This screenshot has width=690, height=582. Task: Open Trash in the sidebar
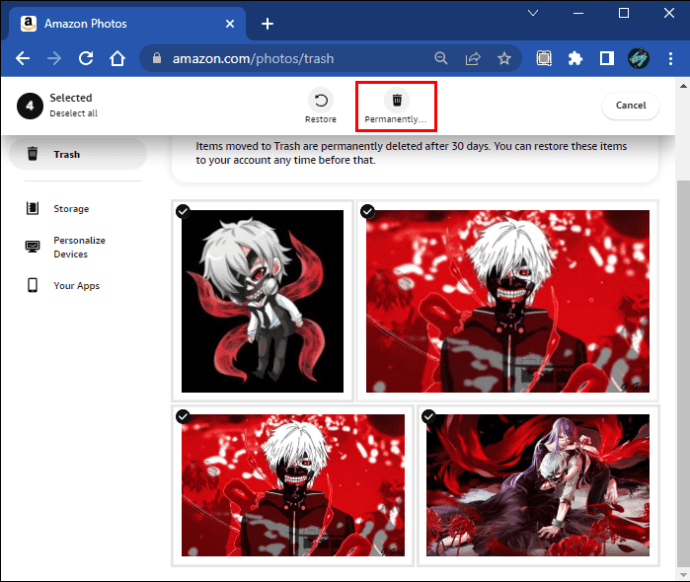tap(67, 155)
